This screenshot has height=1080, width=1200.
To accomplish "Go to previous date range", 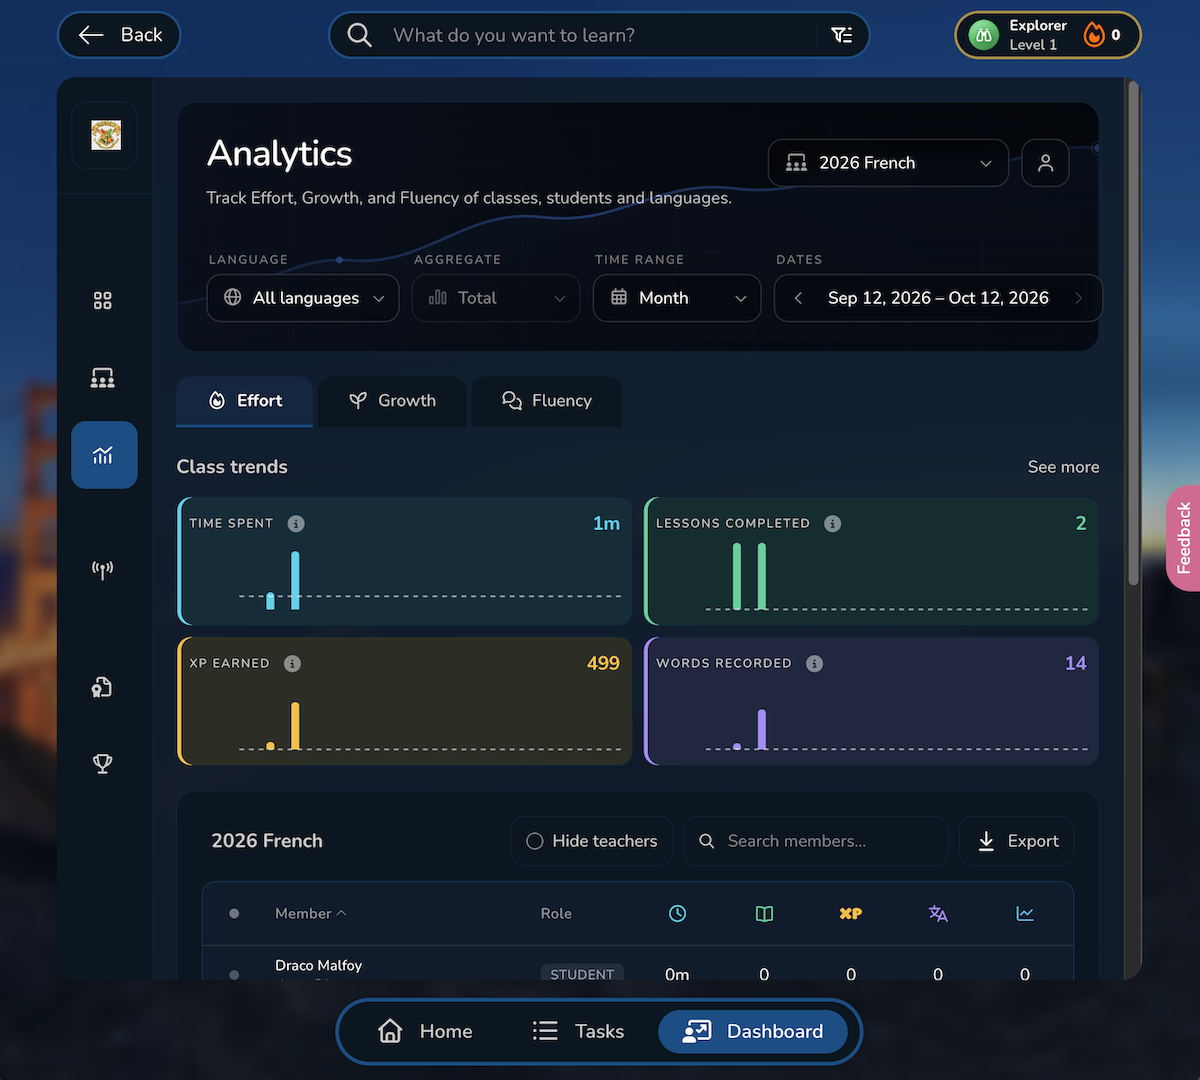I will (798, 298).
